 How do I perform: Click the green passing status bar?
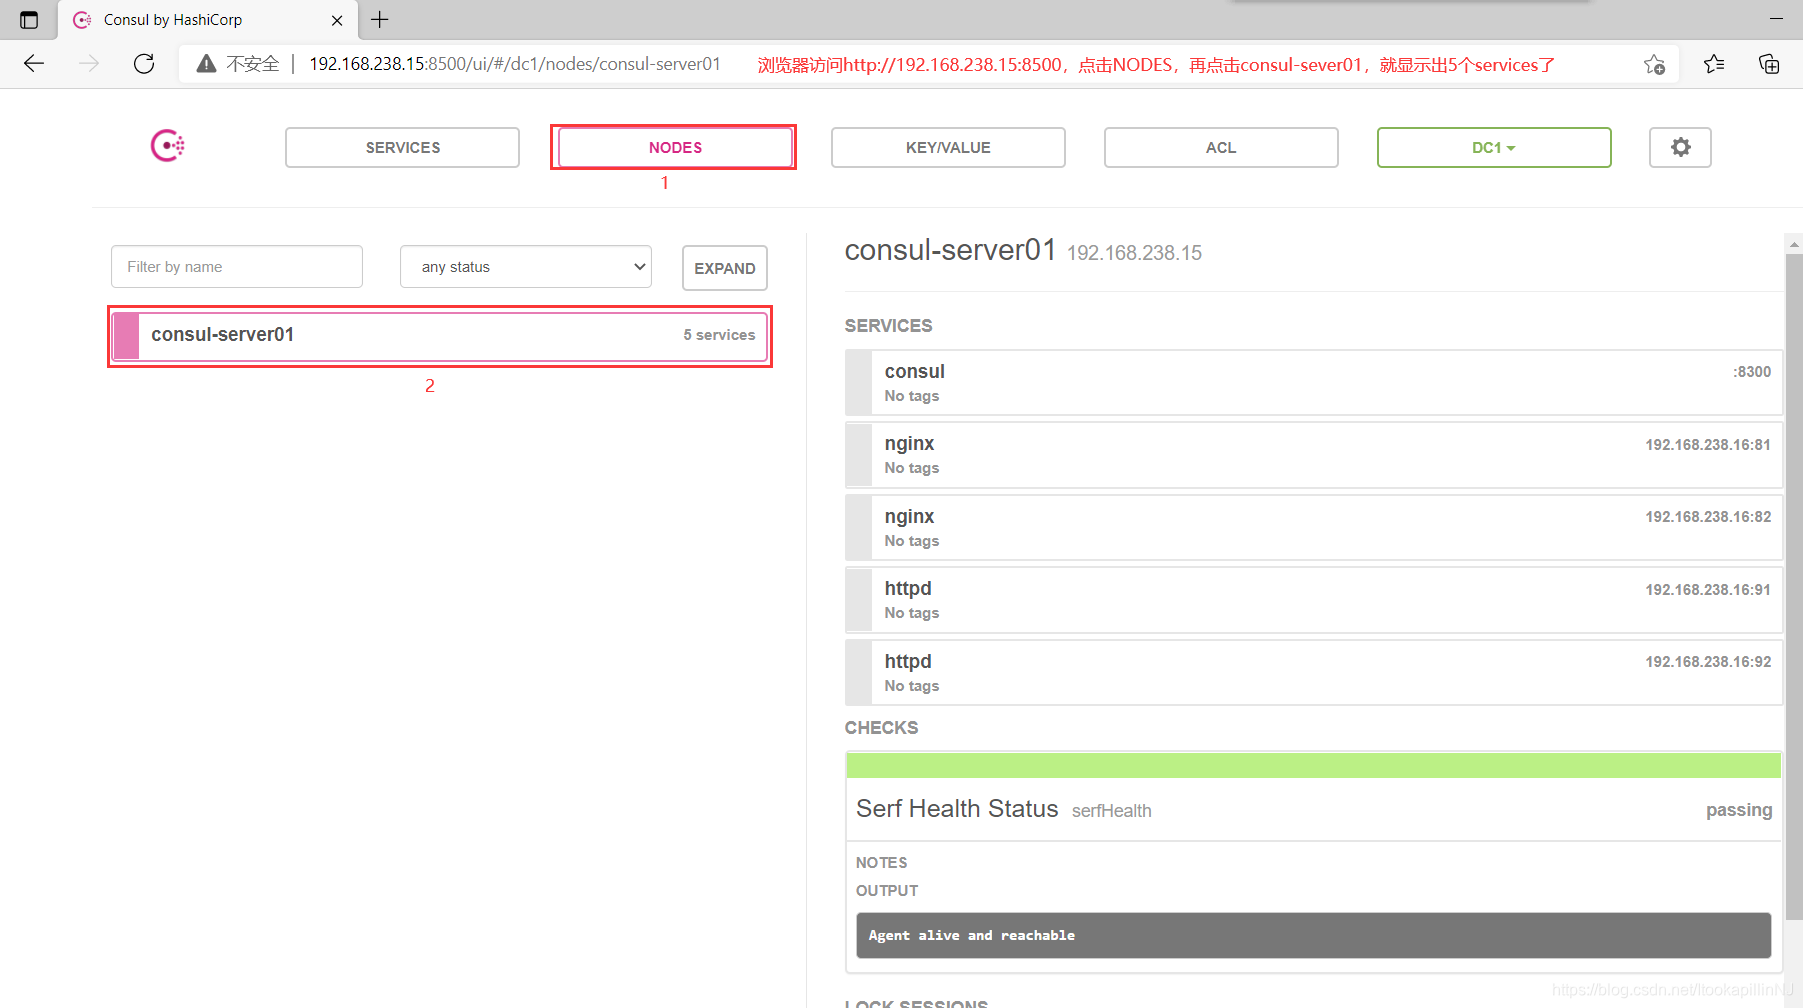point(1314,766)
